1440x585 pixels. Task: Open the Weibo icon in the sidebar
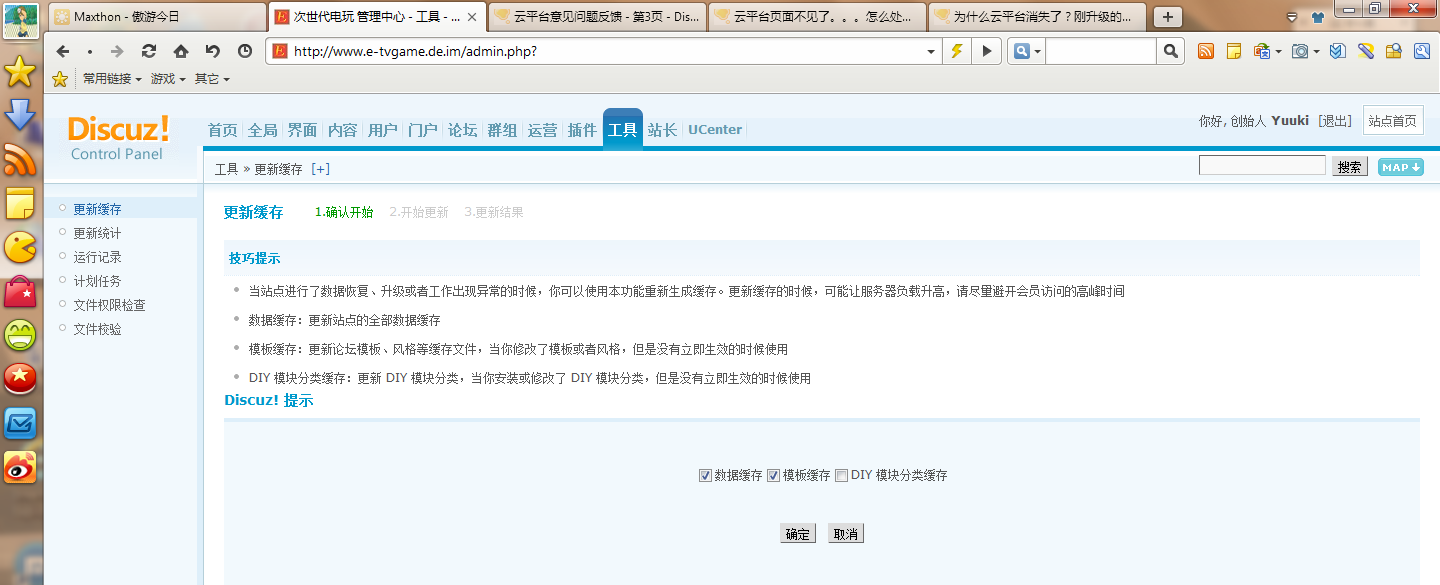tap(20, 467)
